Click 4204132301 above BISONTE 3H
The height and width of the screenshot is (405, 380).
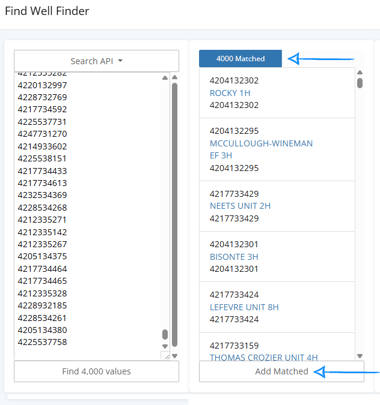point(234,244)
